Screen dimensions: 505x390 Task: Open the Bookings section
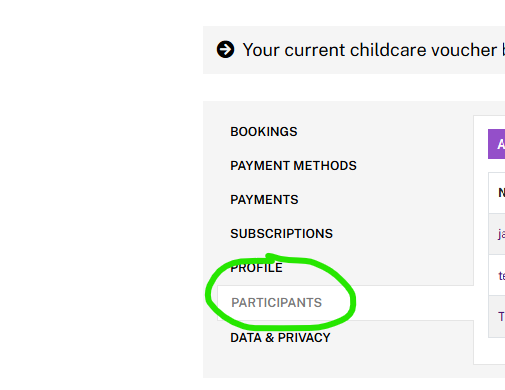pos(264,132)
